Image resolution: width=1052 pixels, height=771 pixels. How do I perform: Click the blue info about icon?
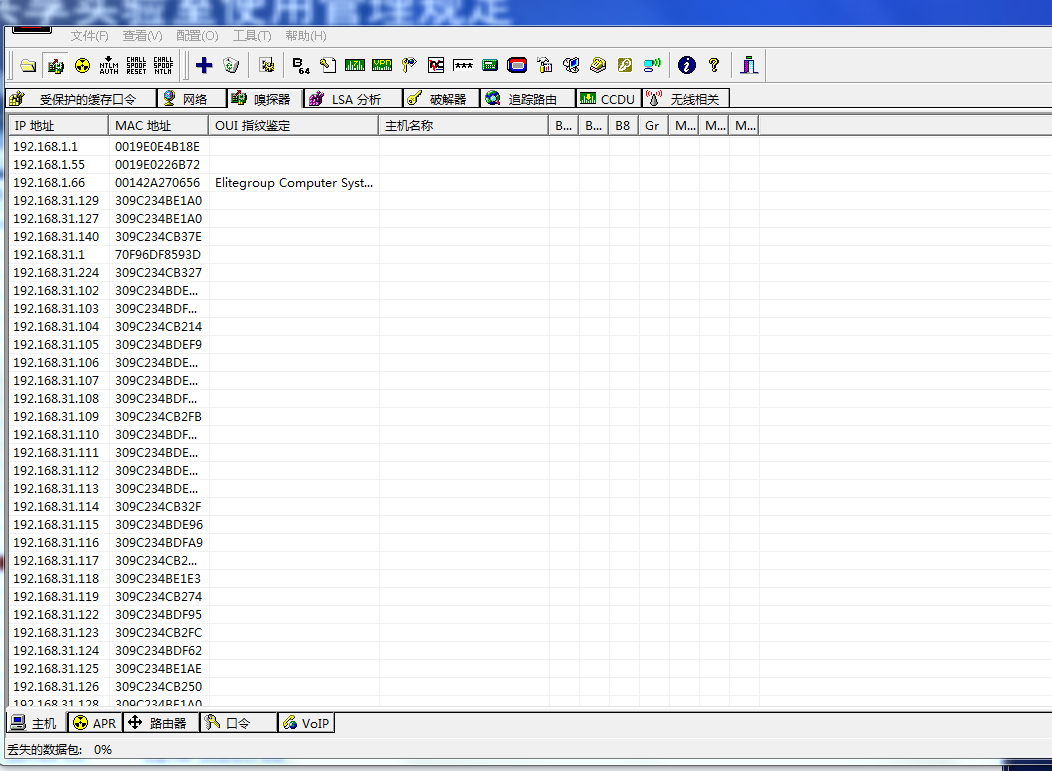686,66
